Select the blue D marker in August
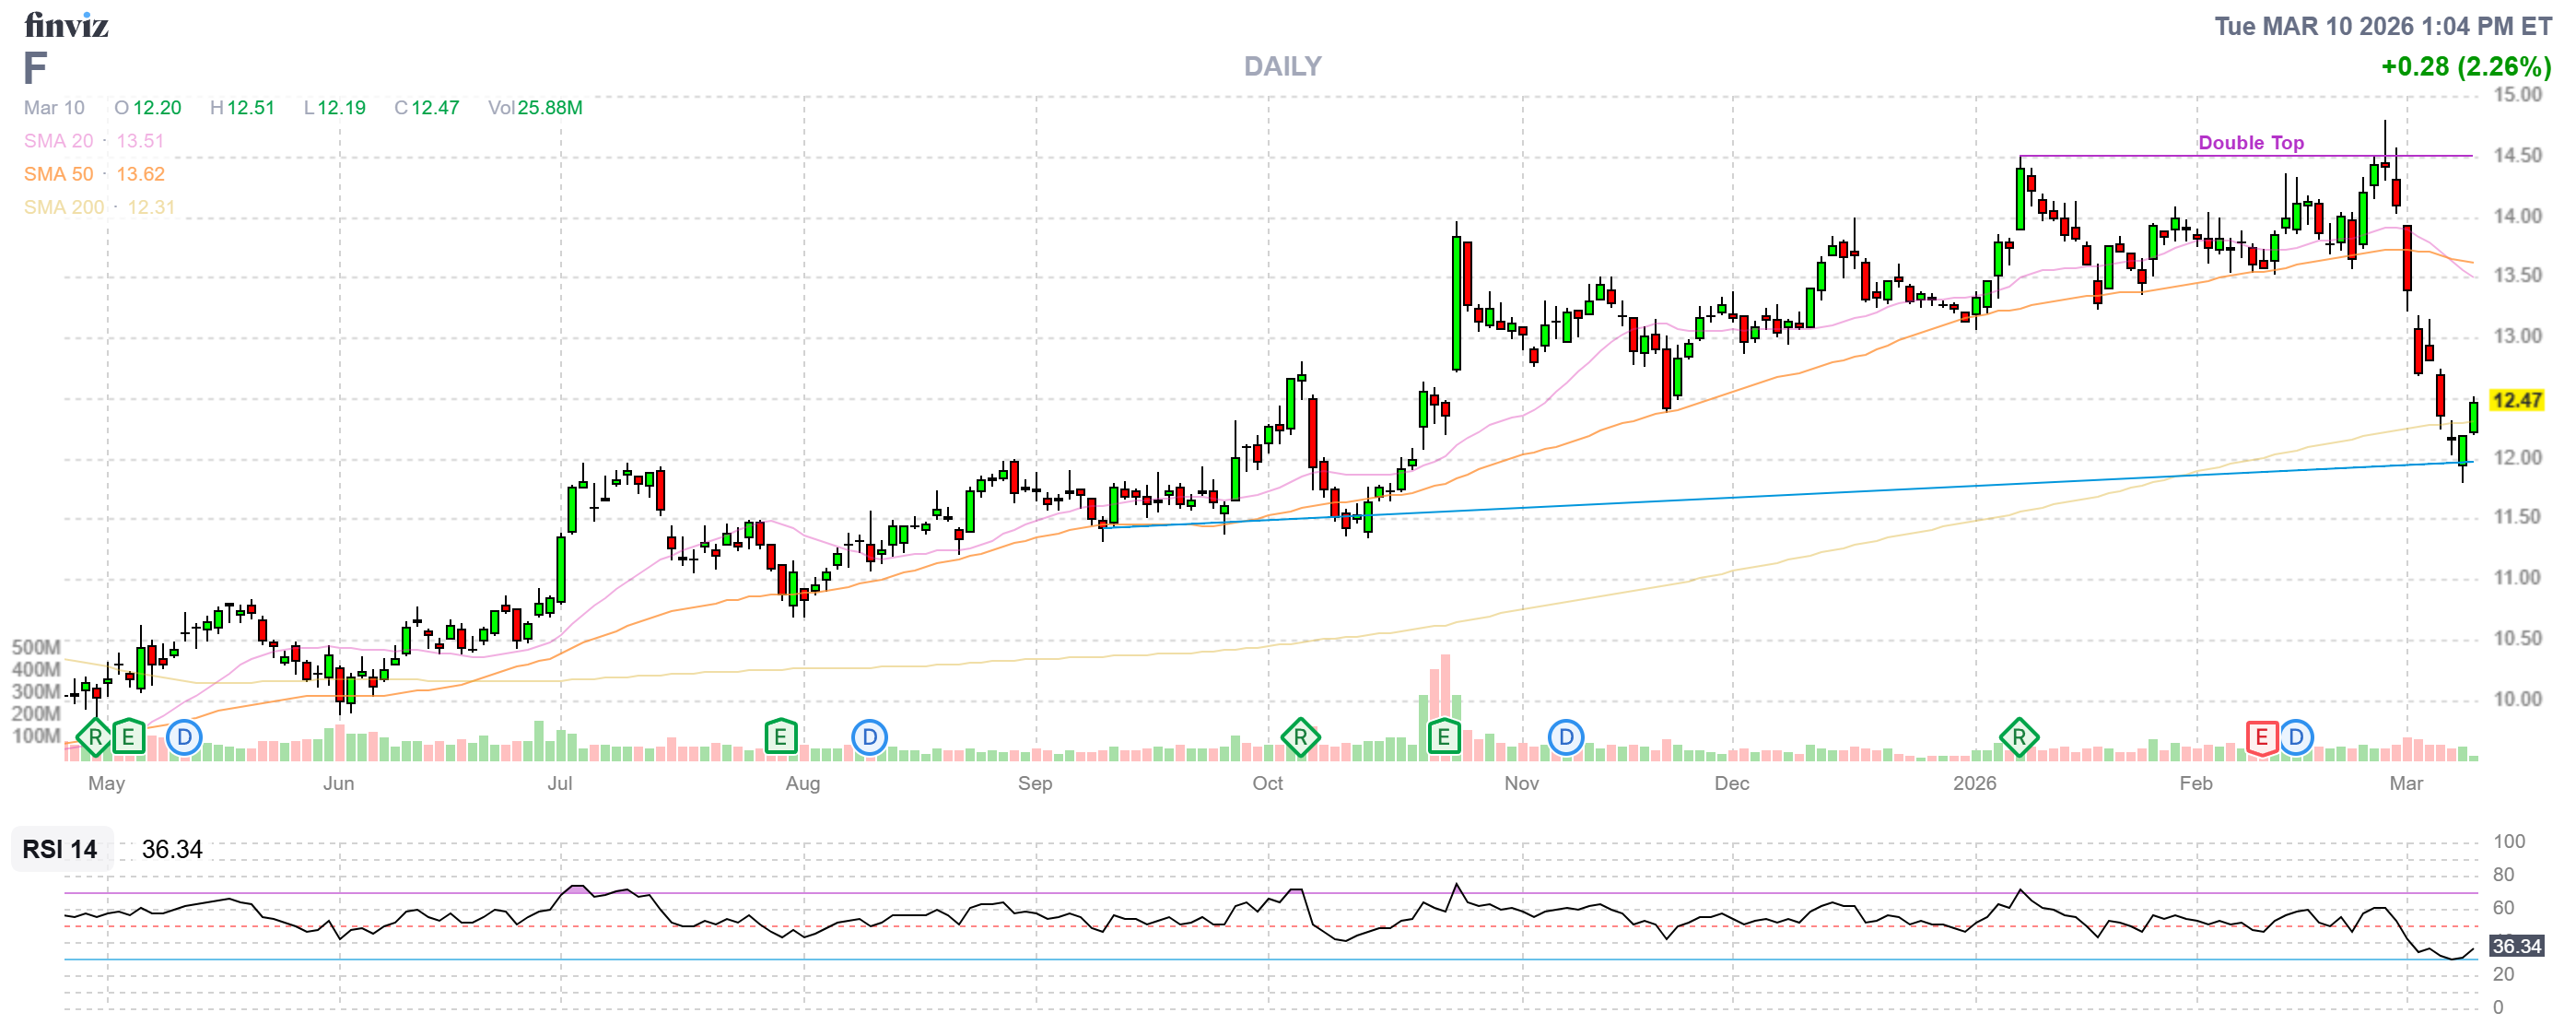 point(869,738)
